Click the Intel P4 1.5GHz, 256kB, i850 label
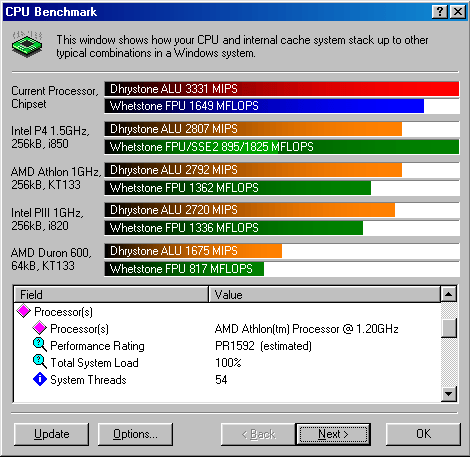The height and width of the screenshot is (457, 472). click(50, 137)
